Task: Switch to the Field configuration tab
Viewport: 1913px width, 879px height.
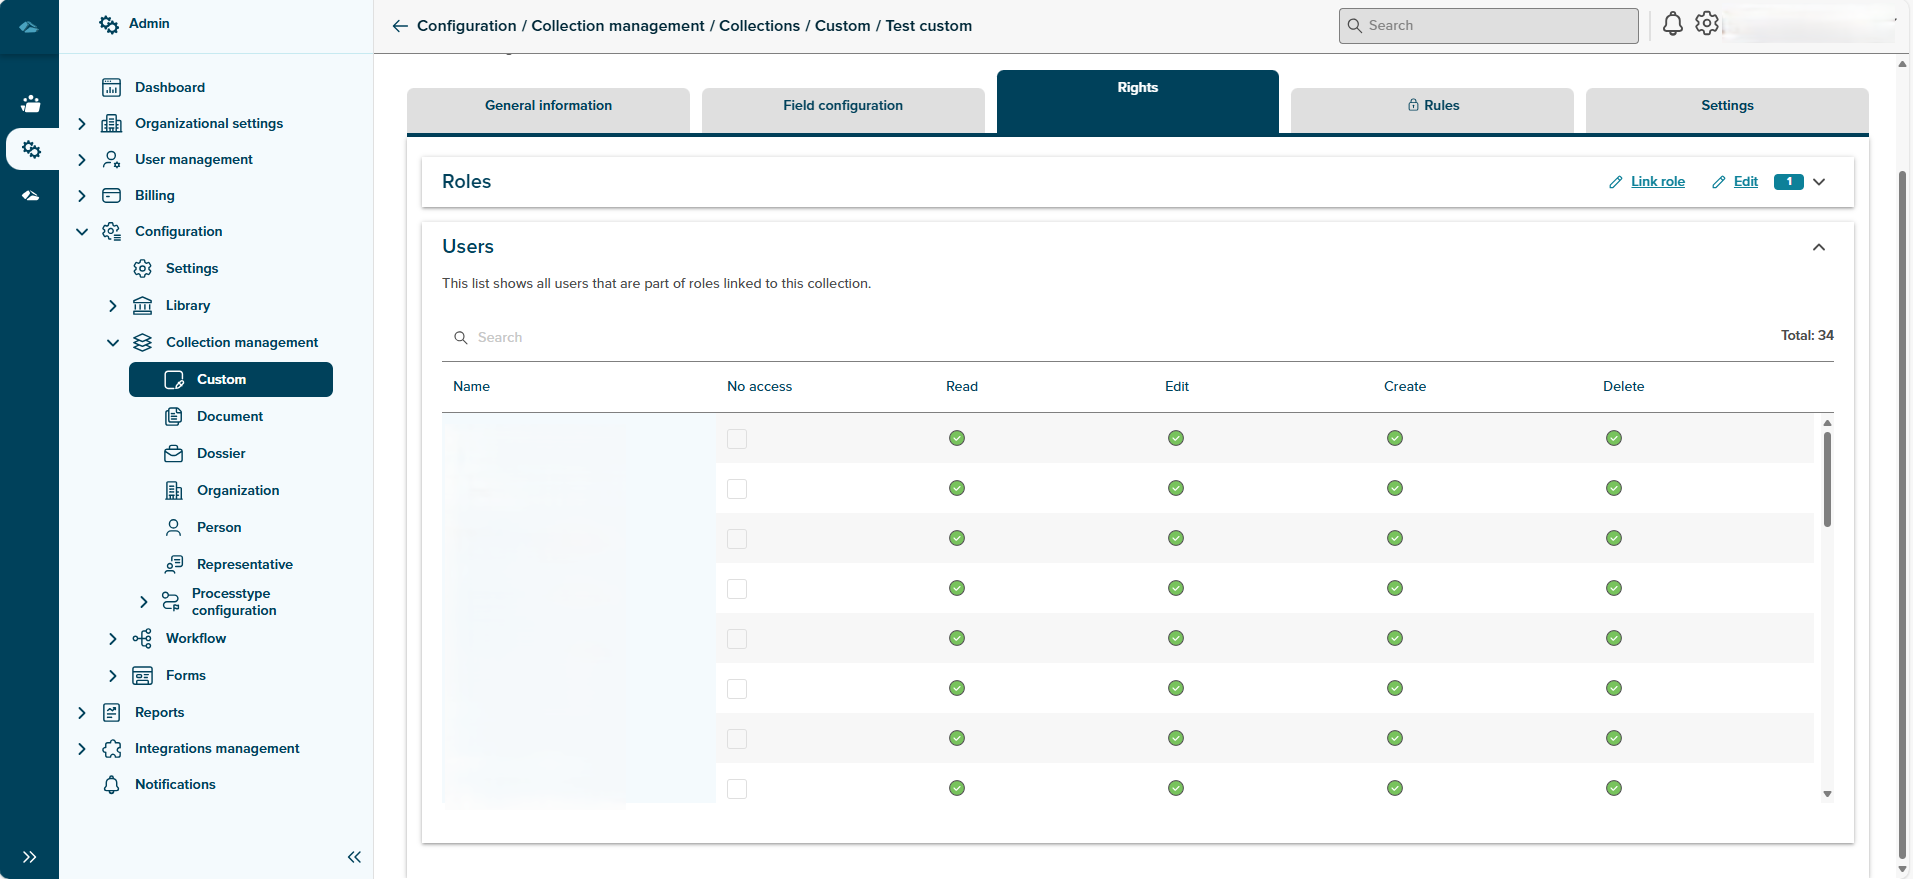Action: coord(843,106)
